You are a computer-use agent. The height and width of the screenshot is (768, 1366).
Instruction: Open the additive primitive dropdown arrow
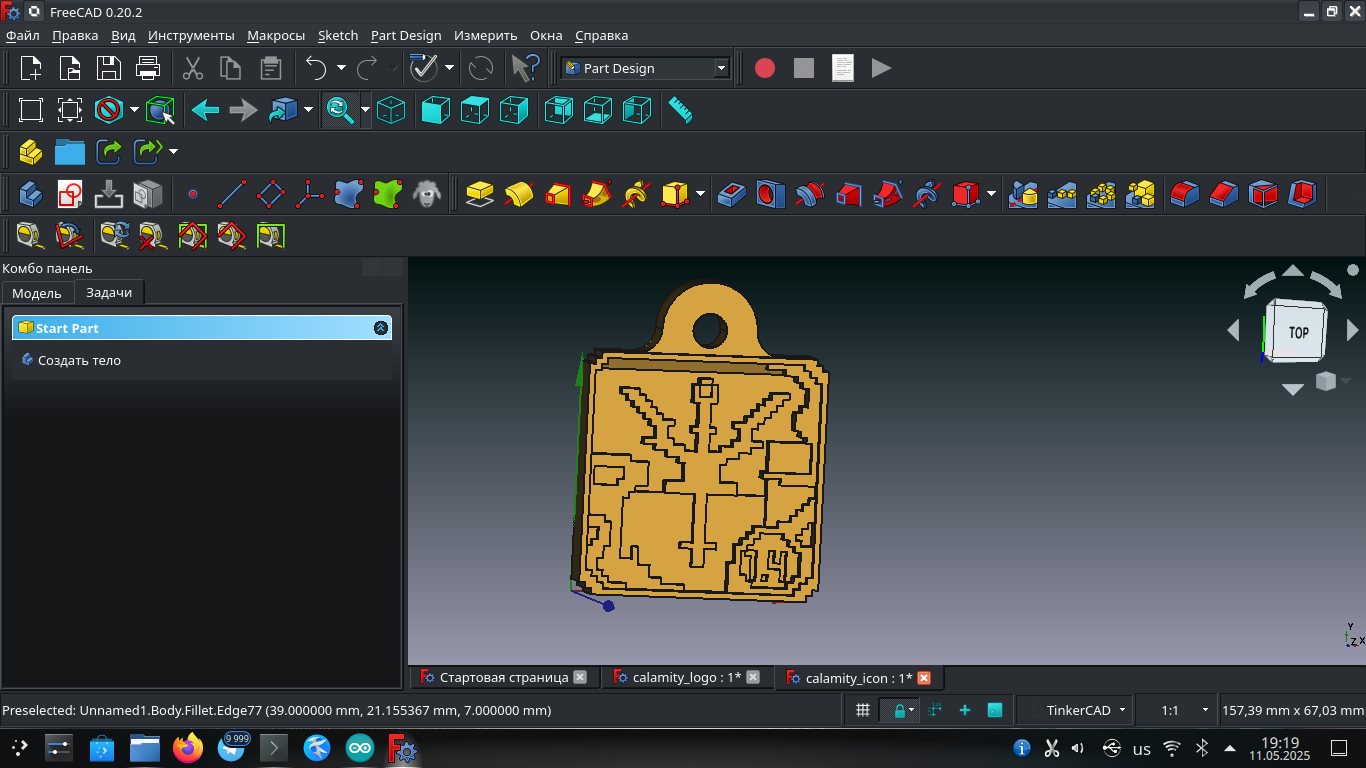(x=701, y=193)
